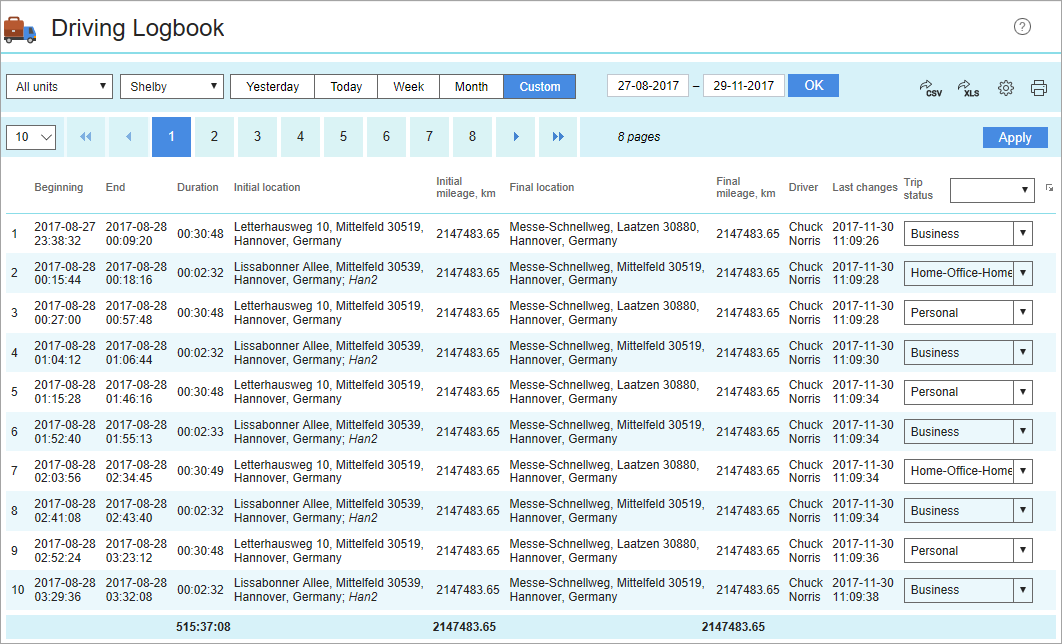This screenshot has height=644, width=1062.
Task: Export the logbook to XLS
Action: click(968, 88)
